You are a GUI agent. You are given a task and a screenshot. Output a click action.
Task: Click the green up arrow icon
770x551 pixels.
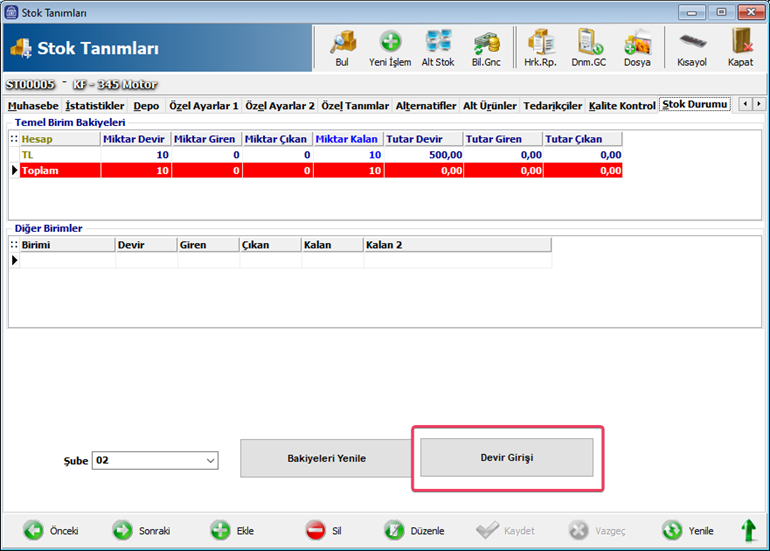[748, 530]
